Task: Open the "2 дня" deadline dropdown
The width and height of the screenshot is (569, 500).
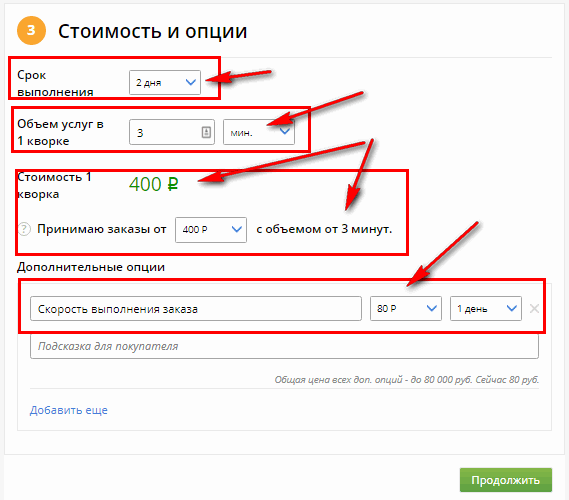Action: pyautogui.click(x=165, y=82)
